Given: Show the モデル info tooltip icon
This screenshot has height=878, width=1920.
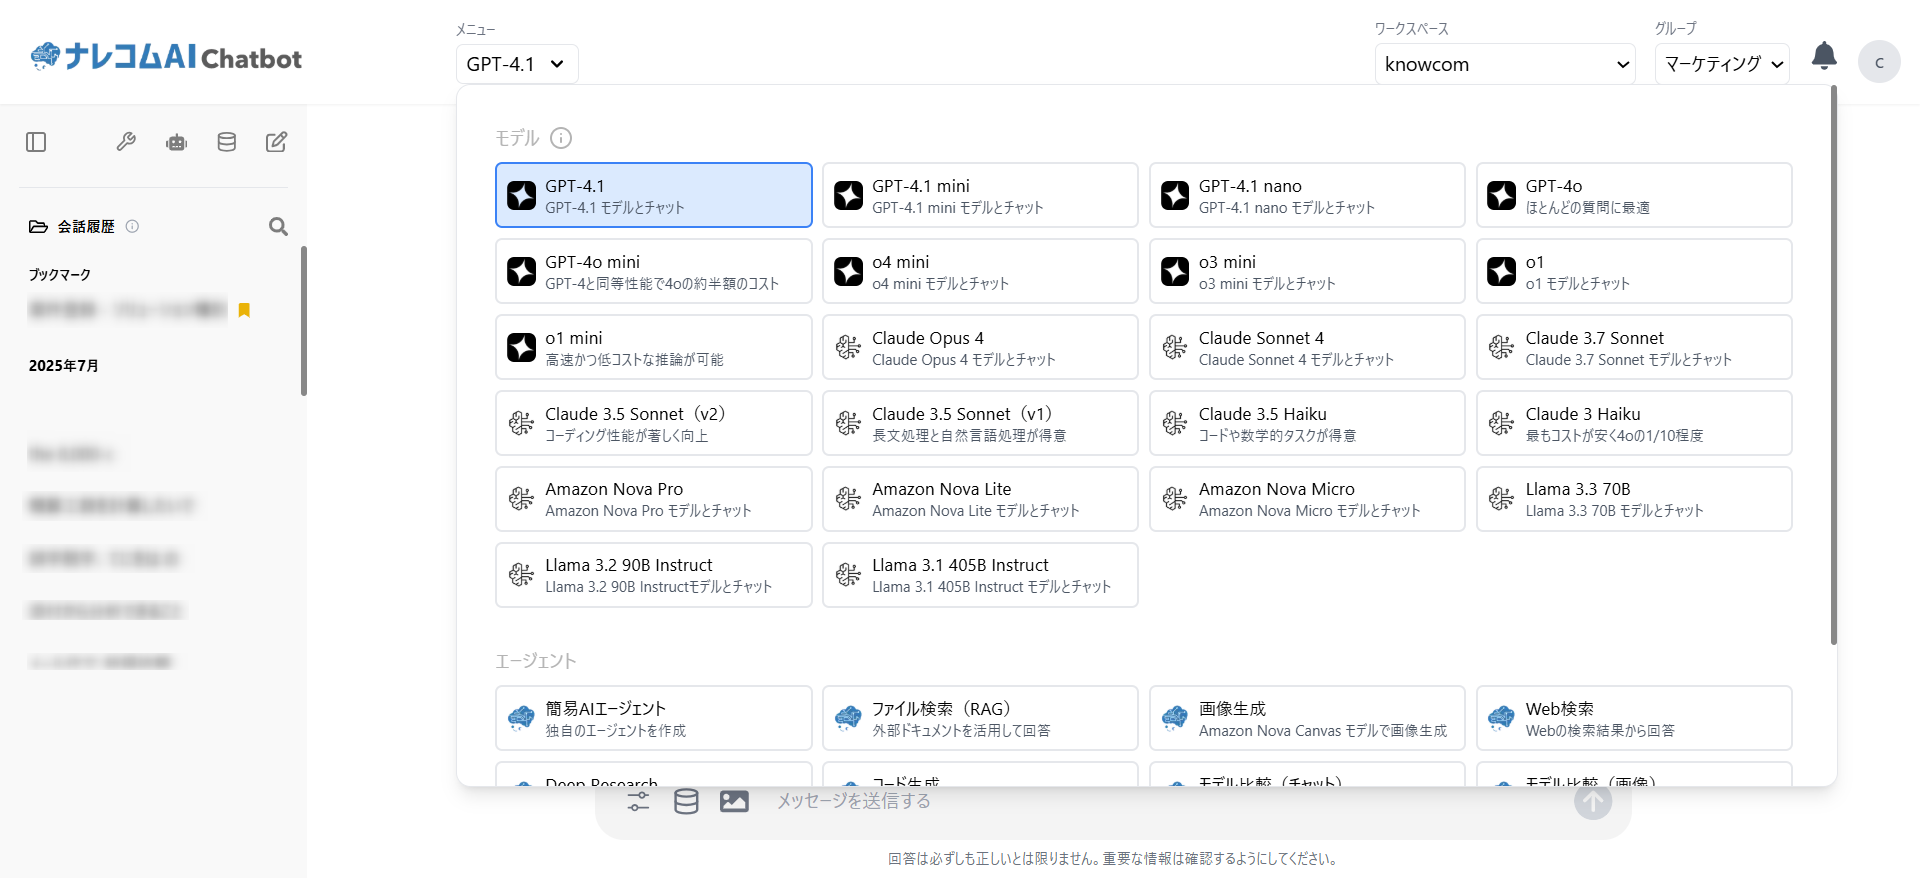Looking at the screenshot, I should click(x=561, y=138).
